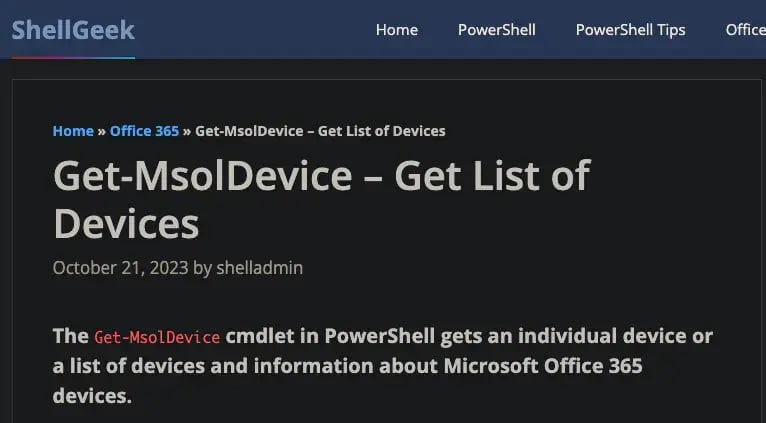The image size is (766, 423).
Task: Click the ShellGeek site logo
Action: point(72,29)
